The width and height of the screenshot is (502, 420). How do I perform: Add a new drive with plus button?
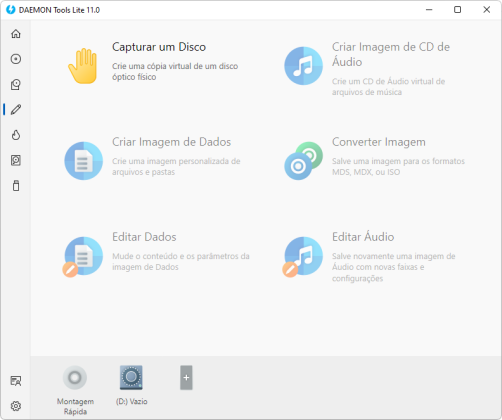[186, 378]
